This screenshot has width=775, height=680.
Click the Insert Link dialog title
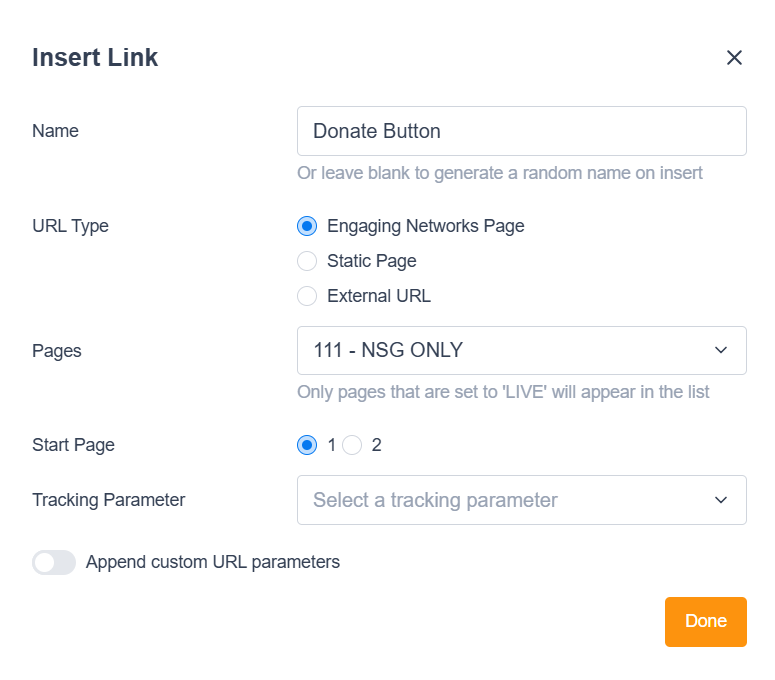95,57
